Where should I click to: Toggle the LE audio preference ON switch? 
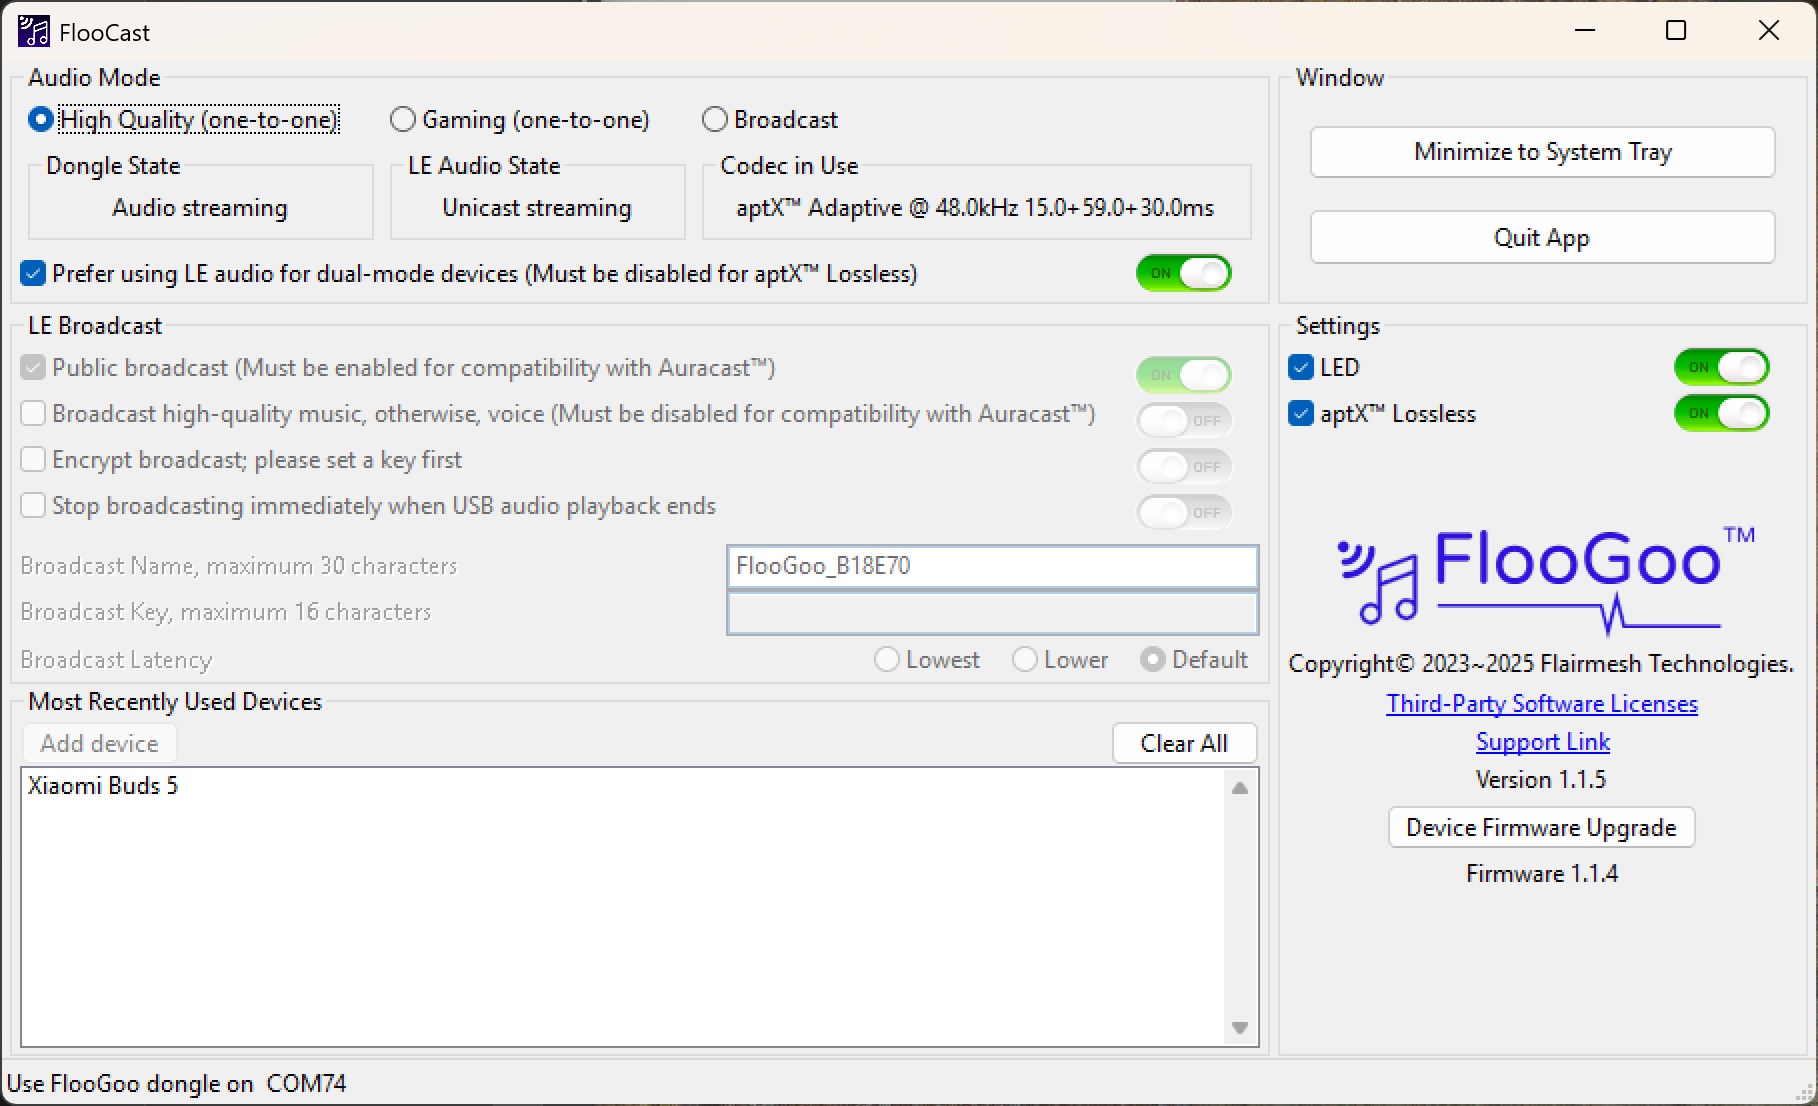(x=1183, y=273)
